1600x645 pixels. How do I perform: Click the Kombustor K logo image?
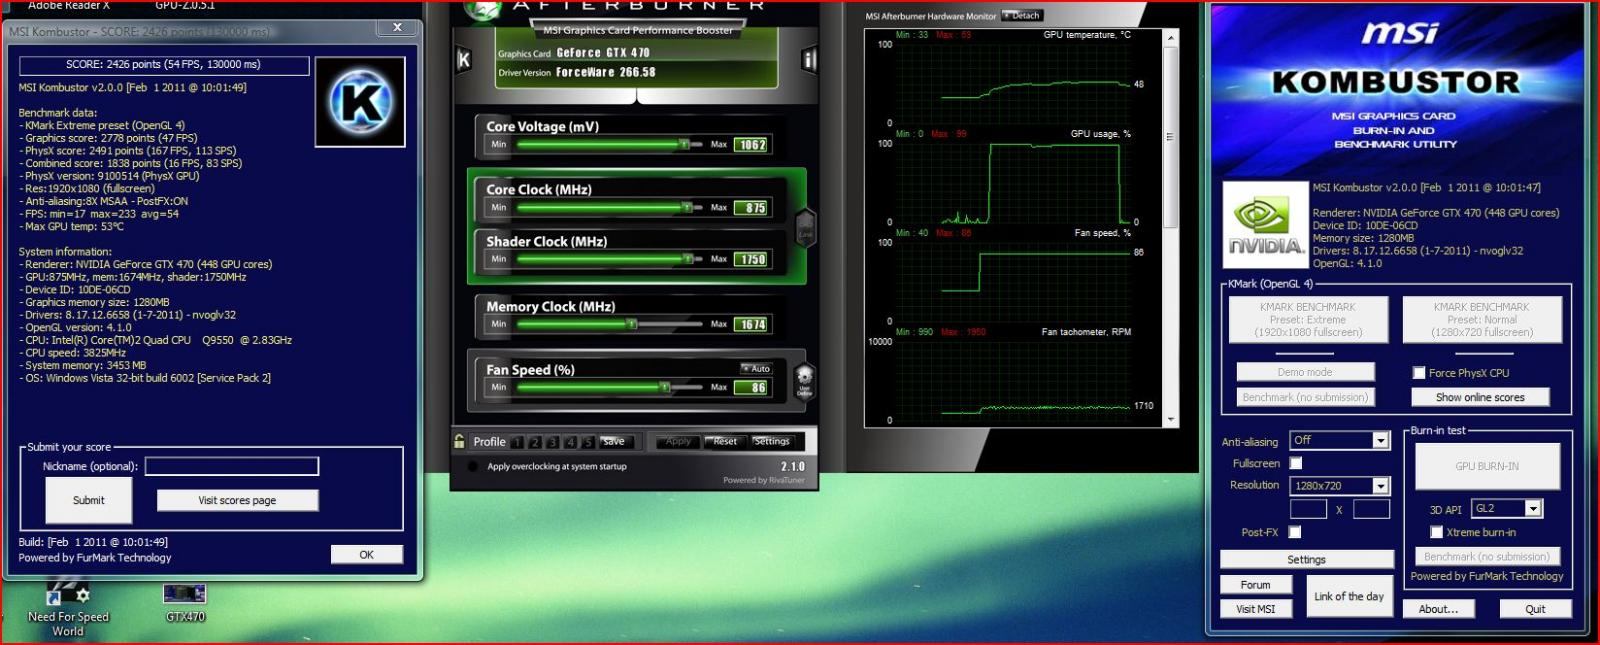pos(360,102)
